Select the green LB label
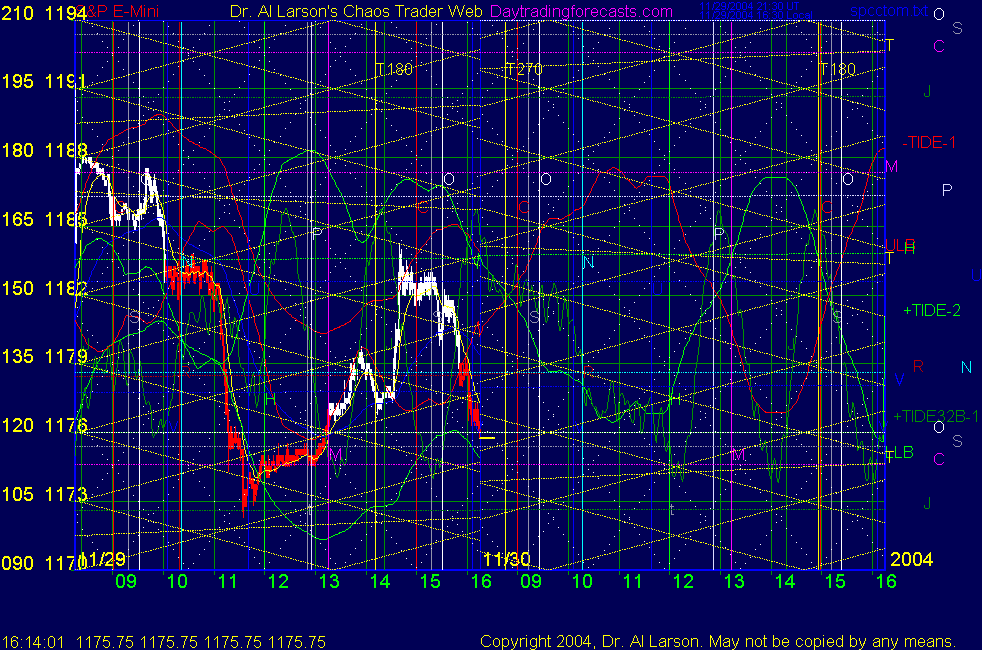The image size is (982, 650). coord(904,452)
